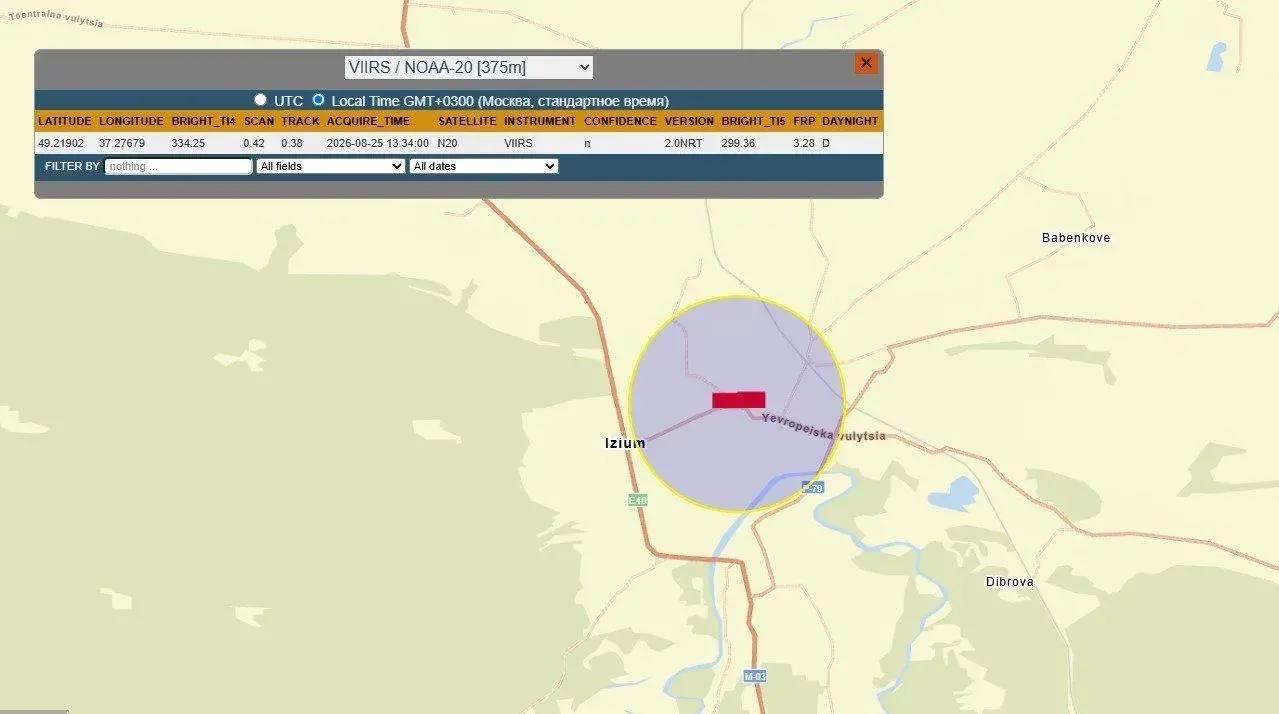Click the M-03 highway shield icon
This screenshot has height=714, width=1279.
[755, 676]
